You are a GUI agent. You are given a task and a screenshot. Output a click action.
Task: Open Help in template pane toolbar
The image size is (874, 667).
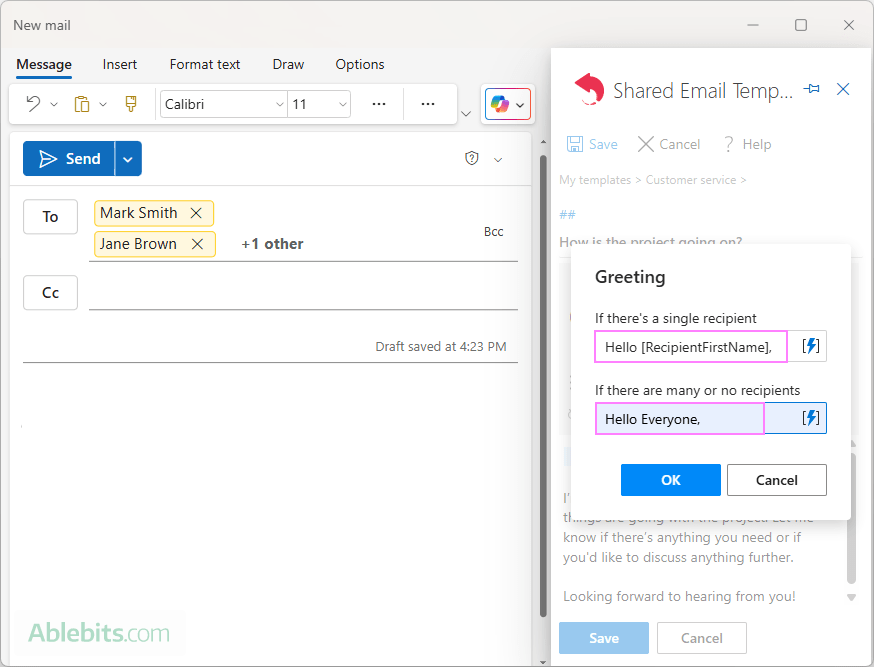[747, 144]
